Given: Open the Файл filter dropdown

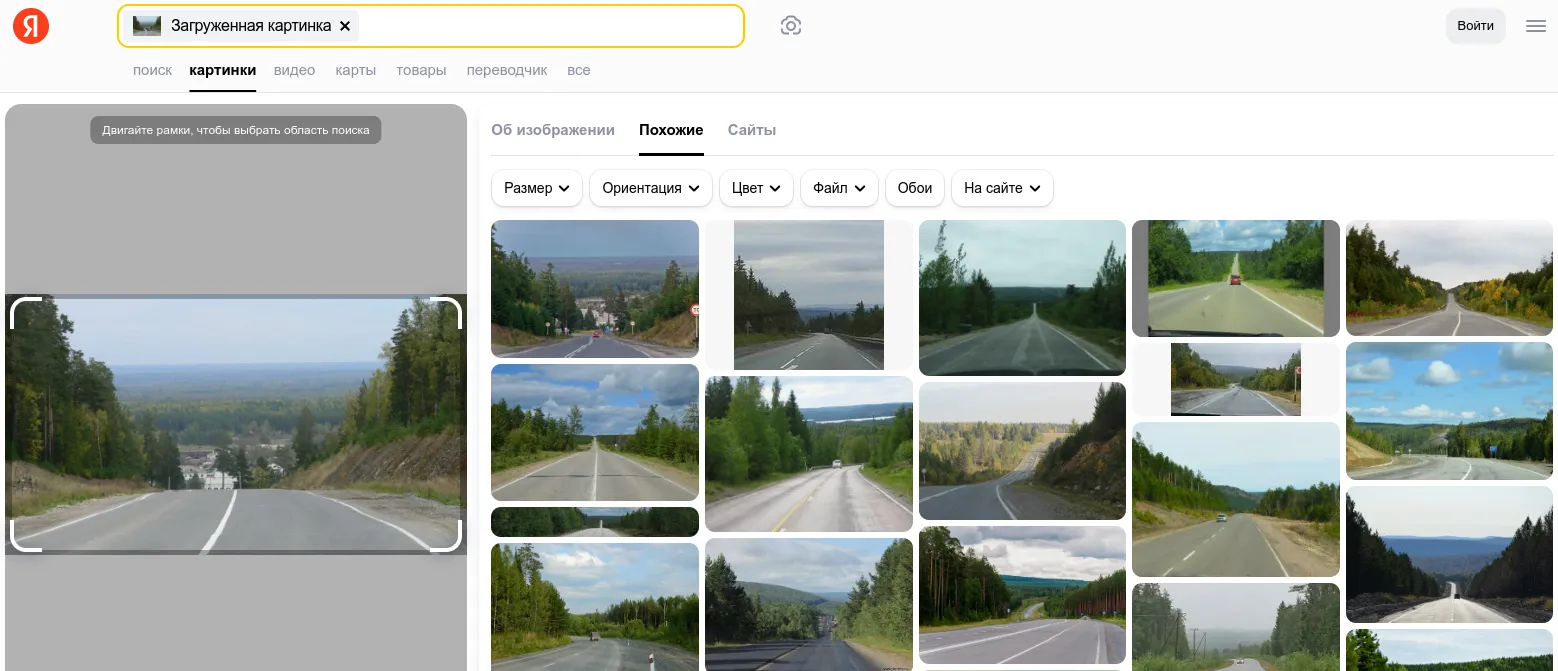Looking at the screenshot, I should pyautogui.click(x=839, y=188).
